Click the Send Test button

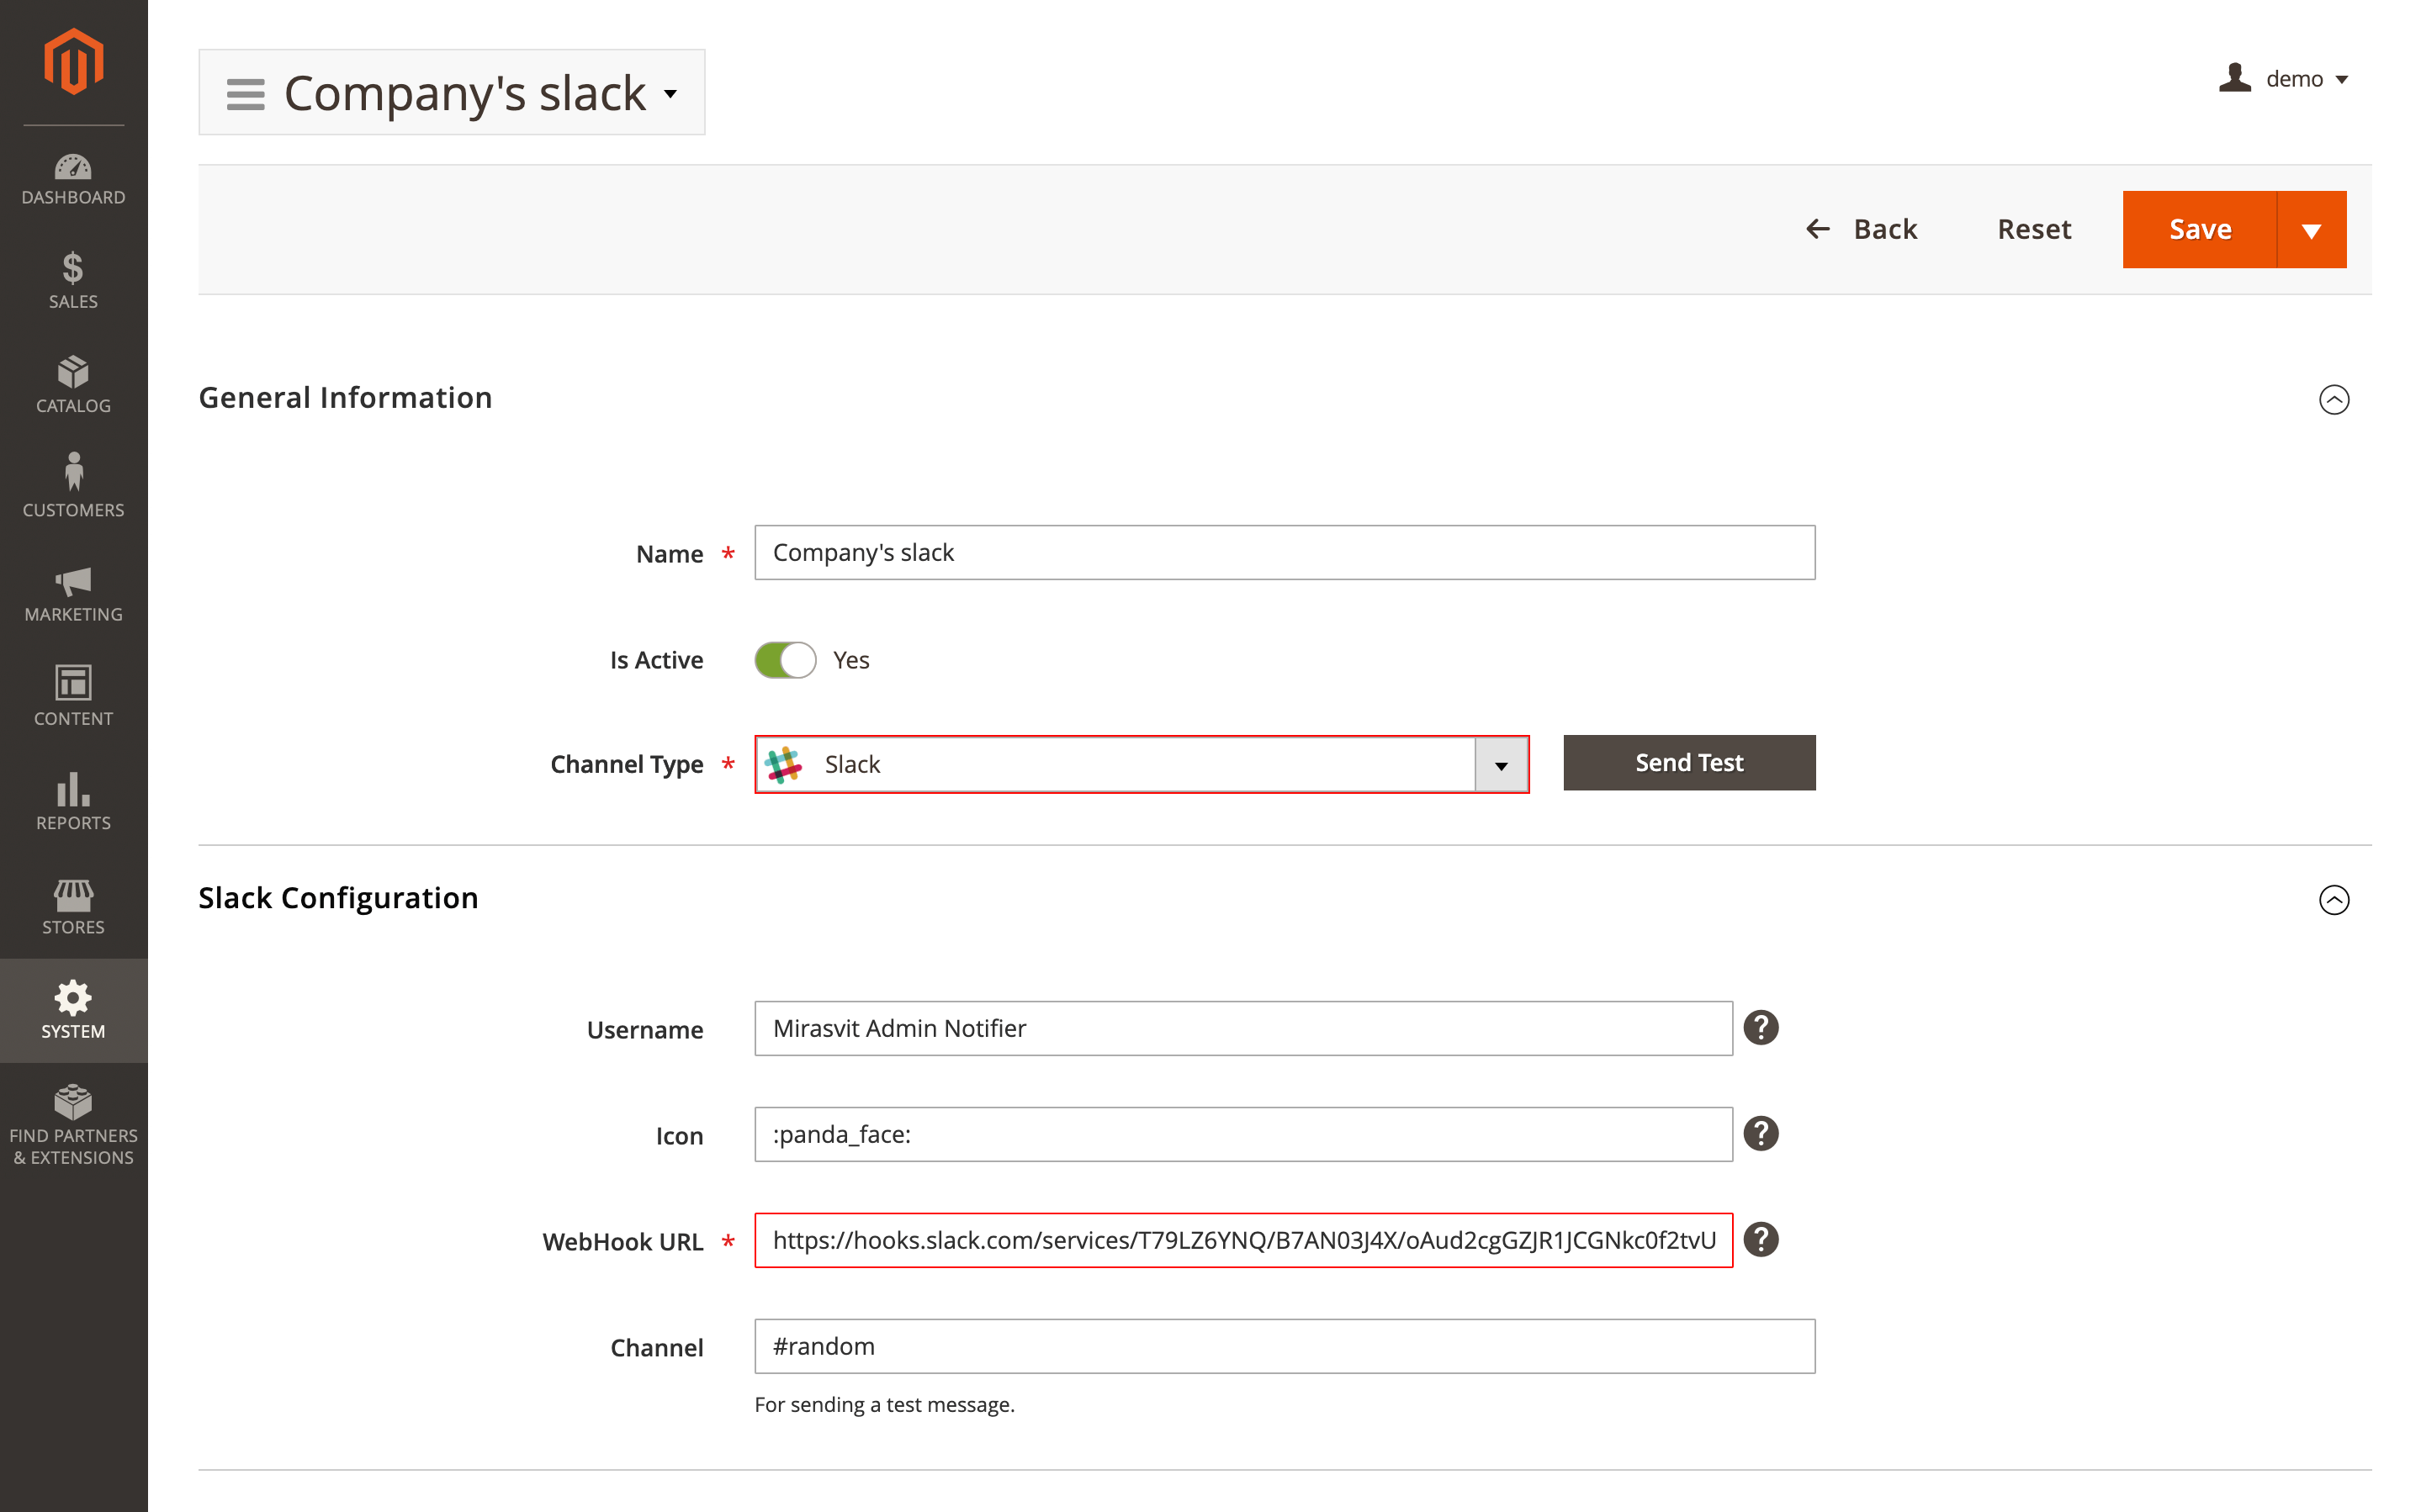[x=1688, y=762]
